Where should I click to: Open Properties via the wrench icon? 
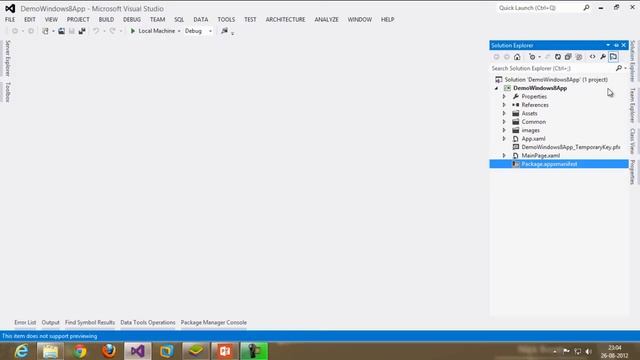(x=603, y=57)
